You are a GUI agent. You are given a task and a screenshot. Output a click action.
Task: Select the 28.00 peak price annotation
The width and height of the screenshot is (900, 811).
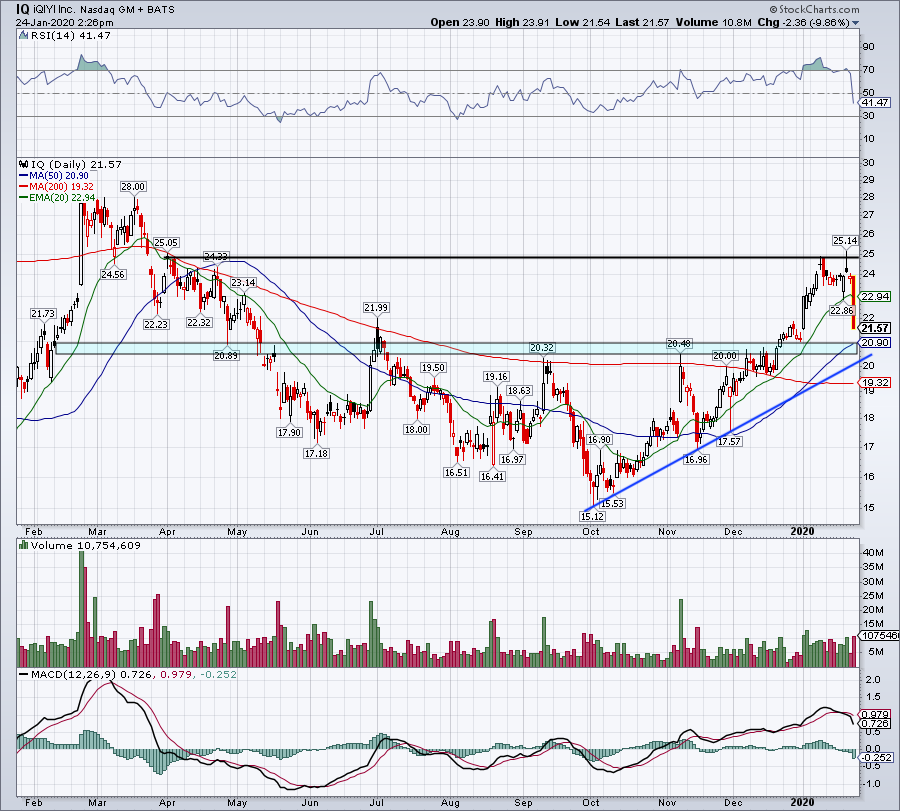click(x=133, y=187)
